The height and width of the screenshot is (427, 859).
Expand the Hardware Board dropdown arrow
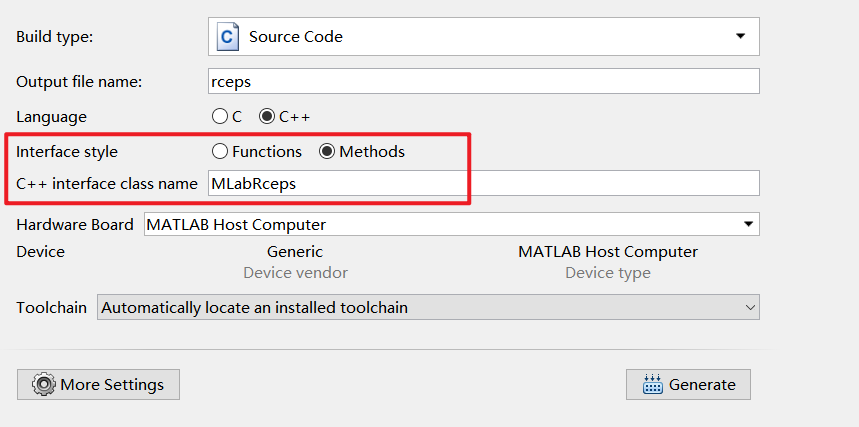(747, 224)
